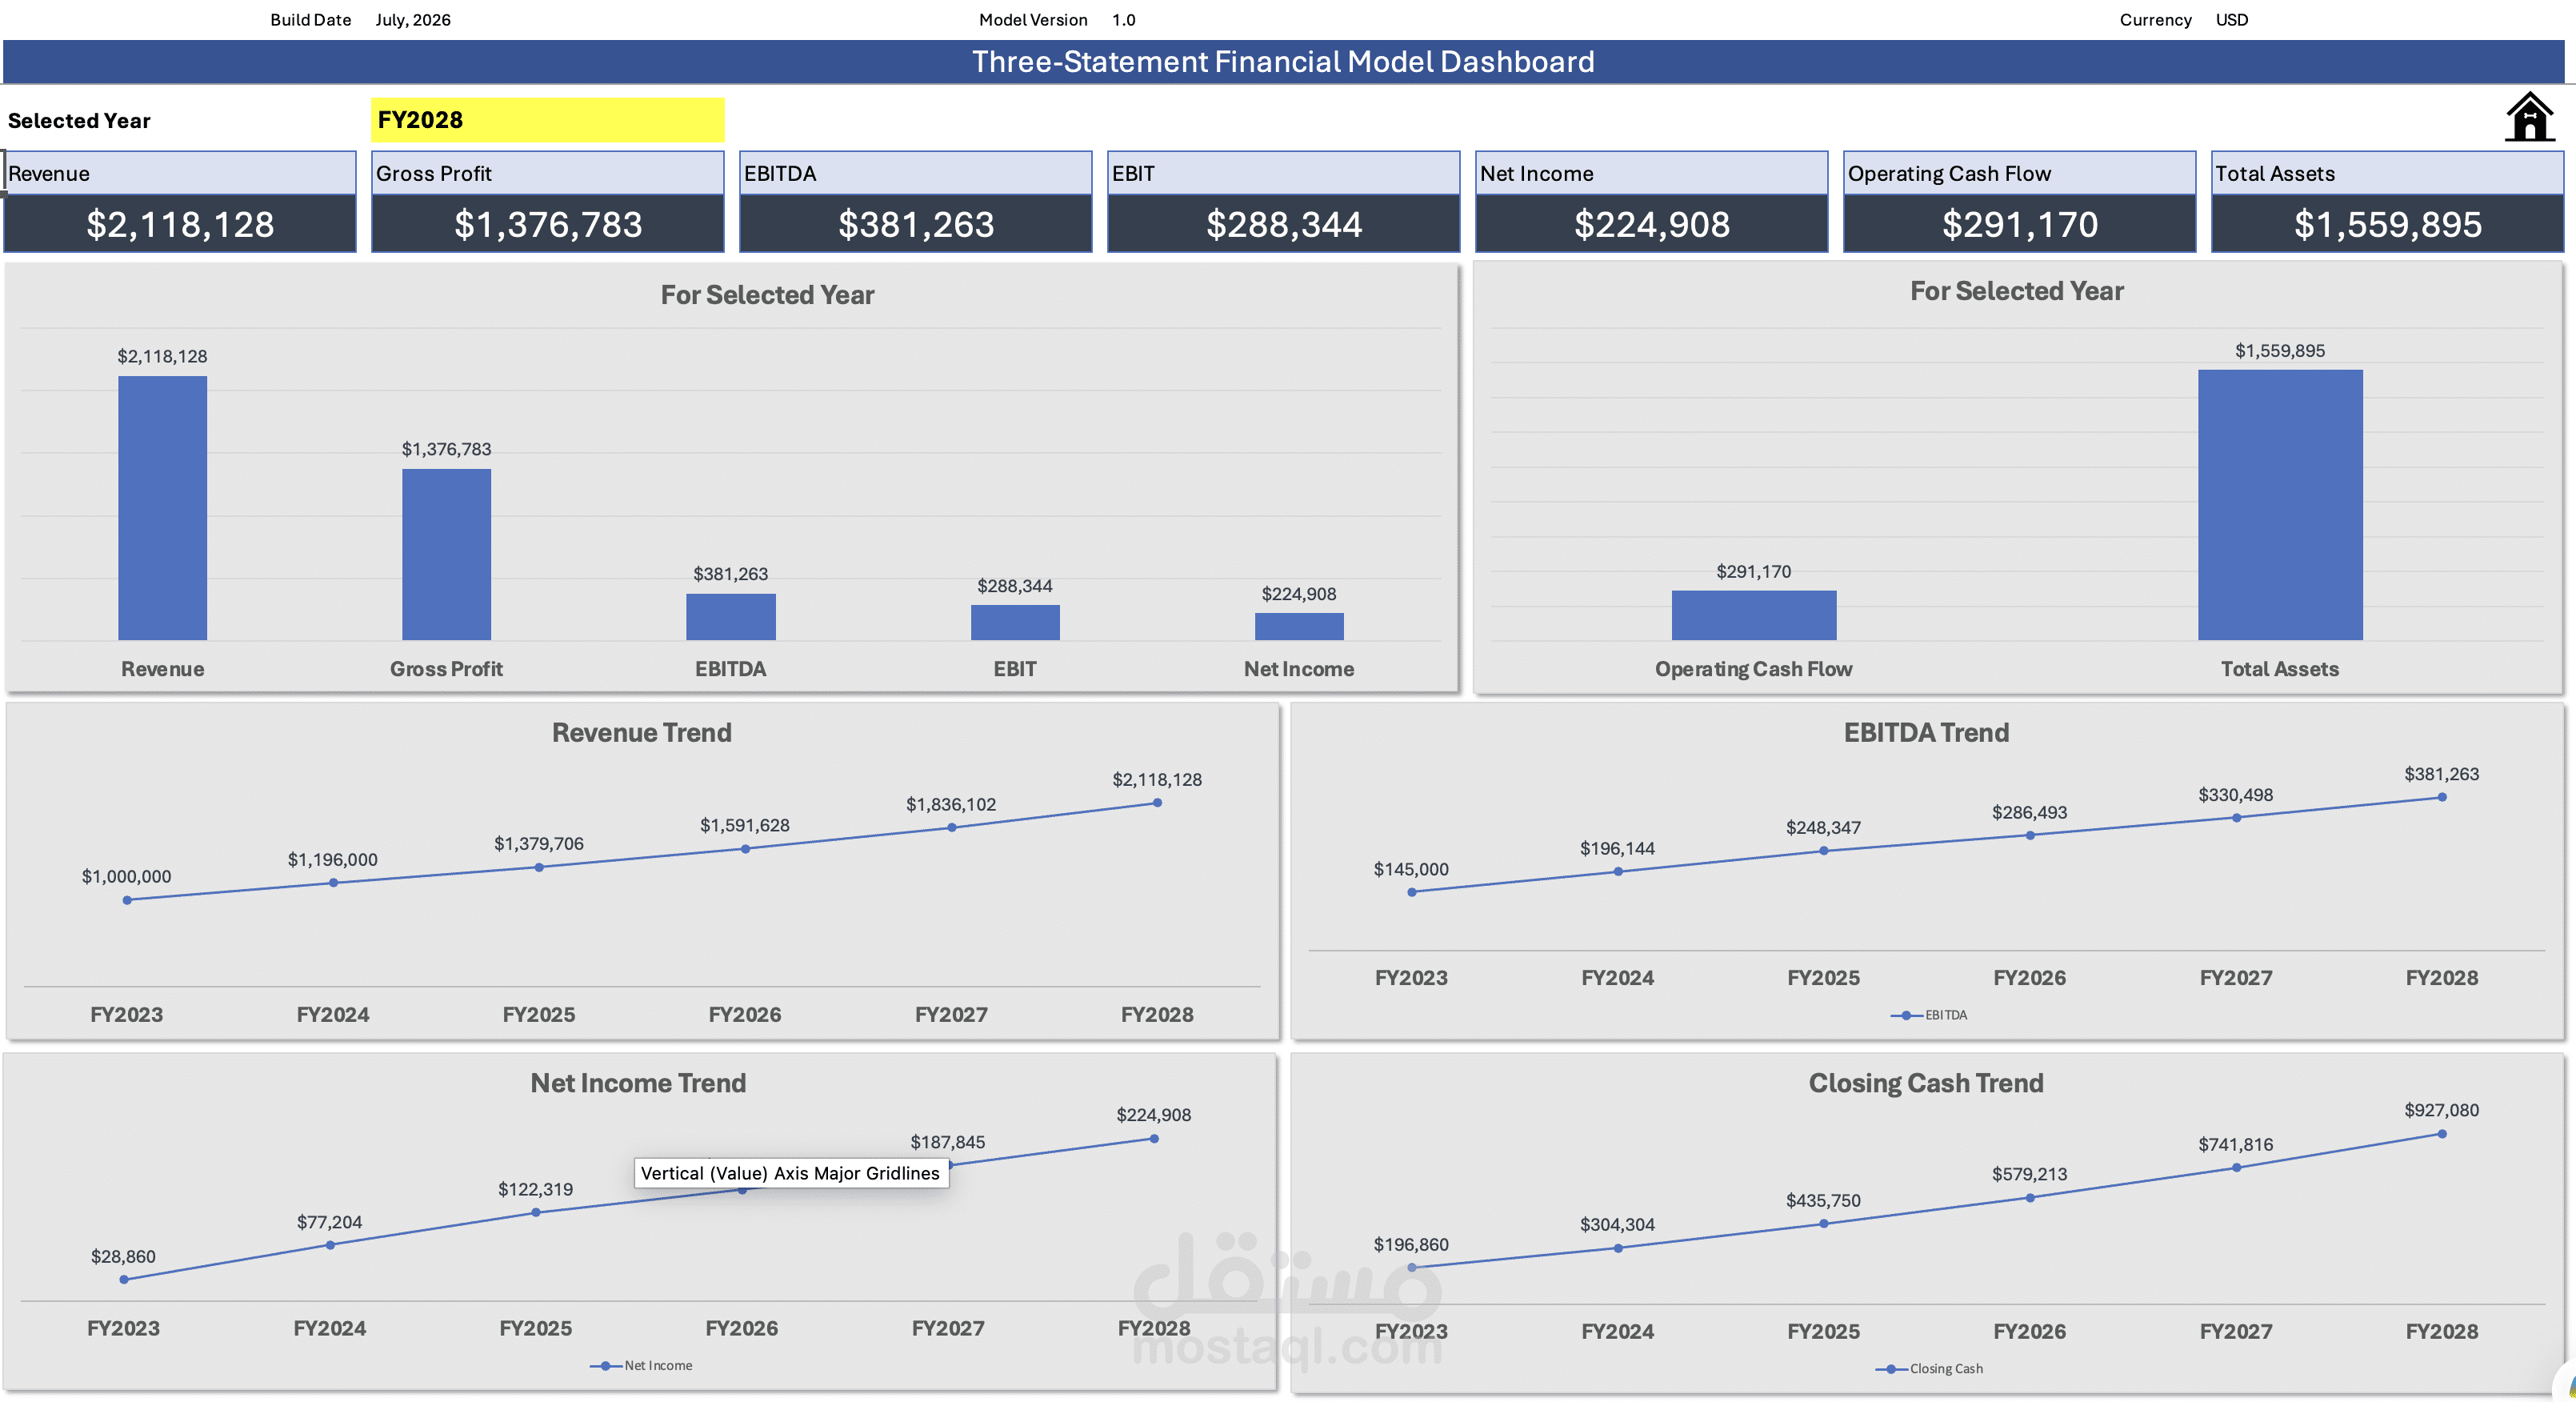2576x1402 pixels.
Task: Select the EBITDA KPI header label
Action: [x=916, y=173]
